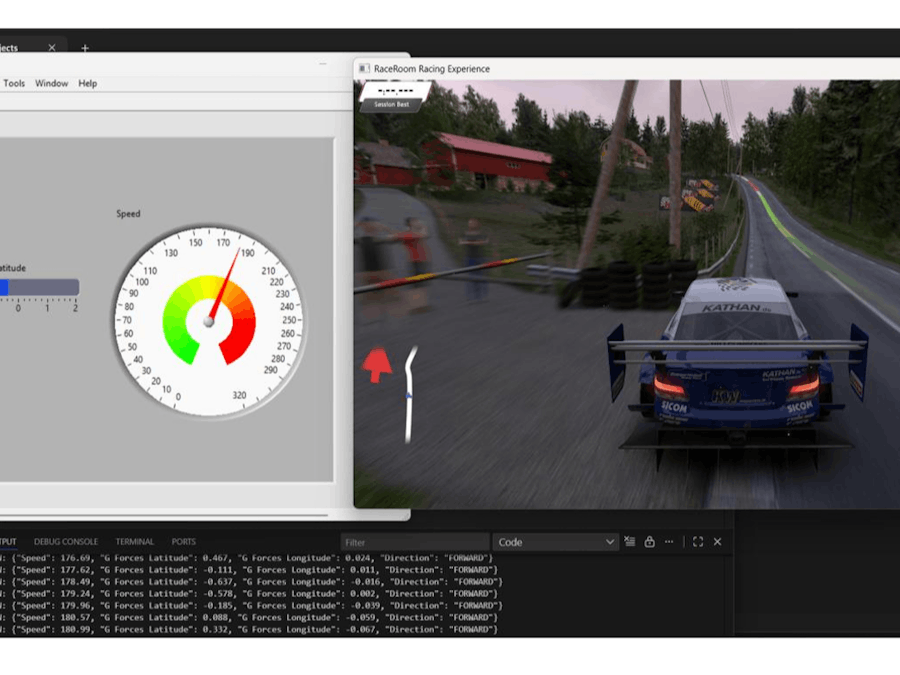Expand the output channel chevron arrow
Screen dimensions: 900x675
(x=611, y=541)
